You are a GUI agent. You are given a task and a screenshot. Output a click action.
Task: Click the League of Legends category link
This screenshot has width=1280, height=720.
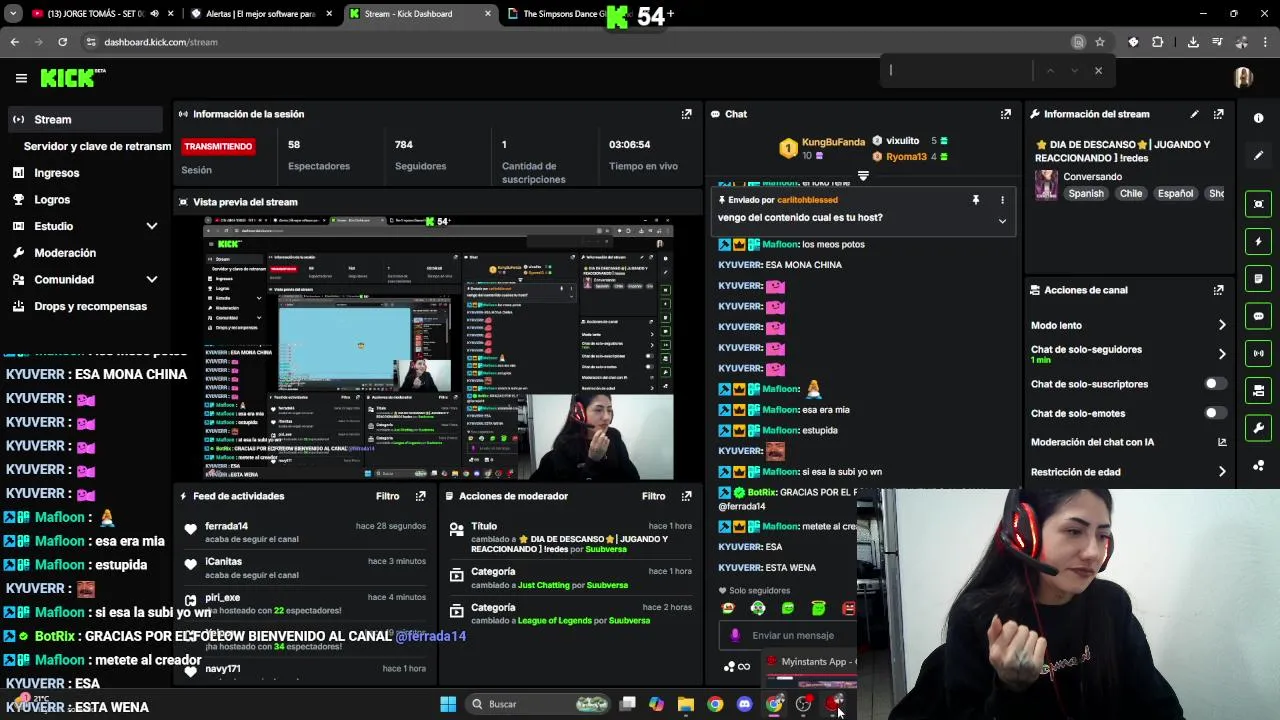click(x=564, y=621)
